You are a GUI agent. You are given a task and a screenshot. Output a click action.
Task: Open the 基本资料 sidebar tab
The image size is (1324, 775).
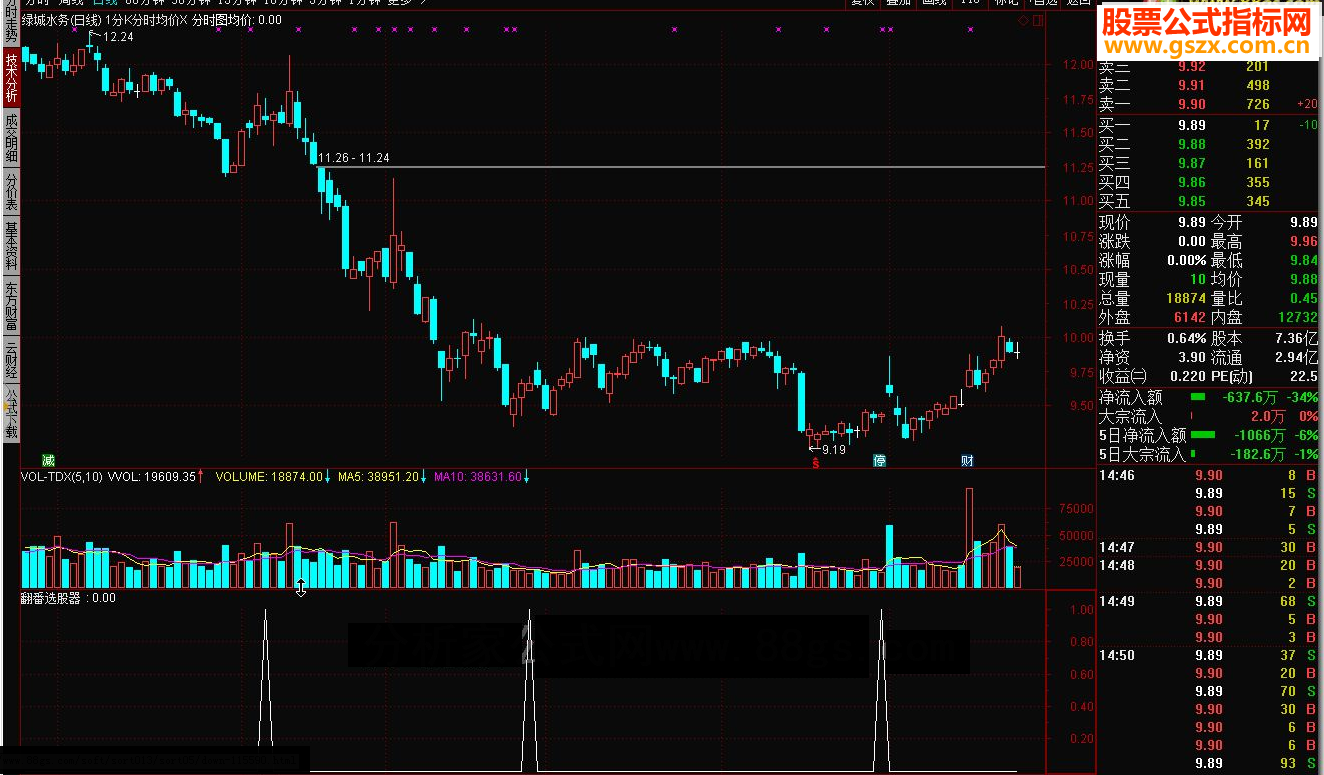(11, 246)
